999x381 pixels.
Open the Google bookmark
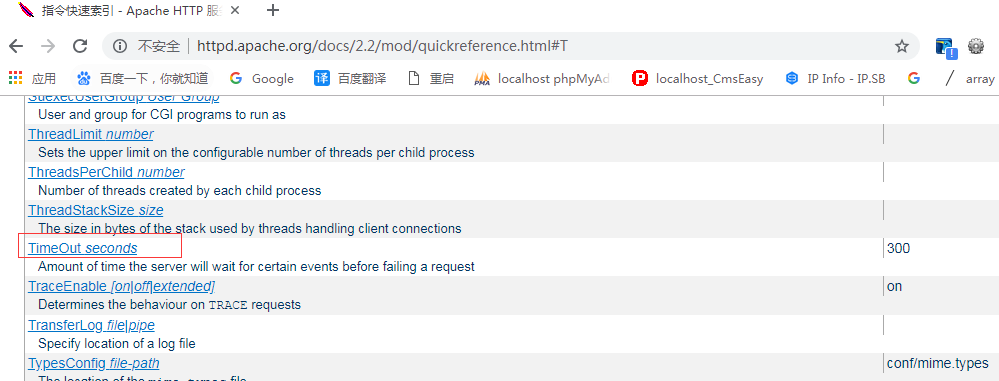tap(262, 78)
